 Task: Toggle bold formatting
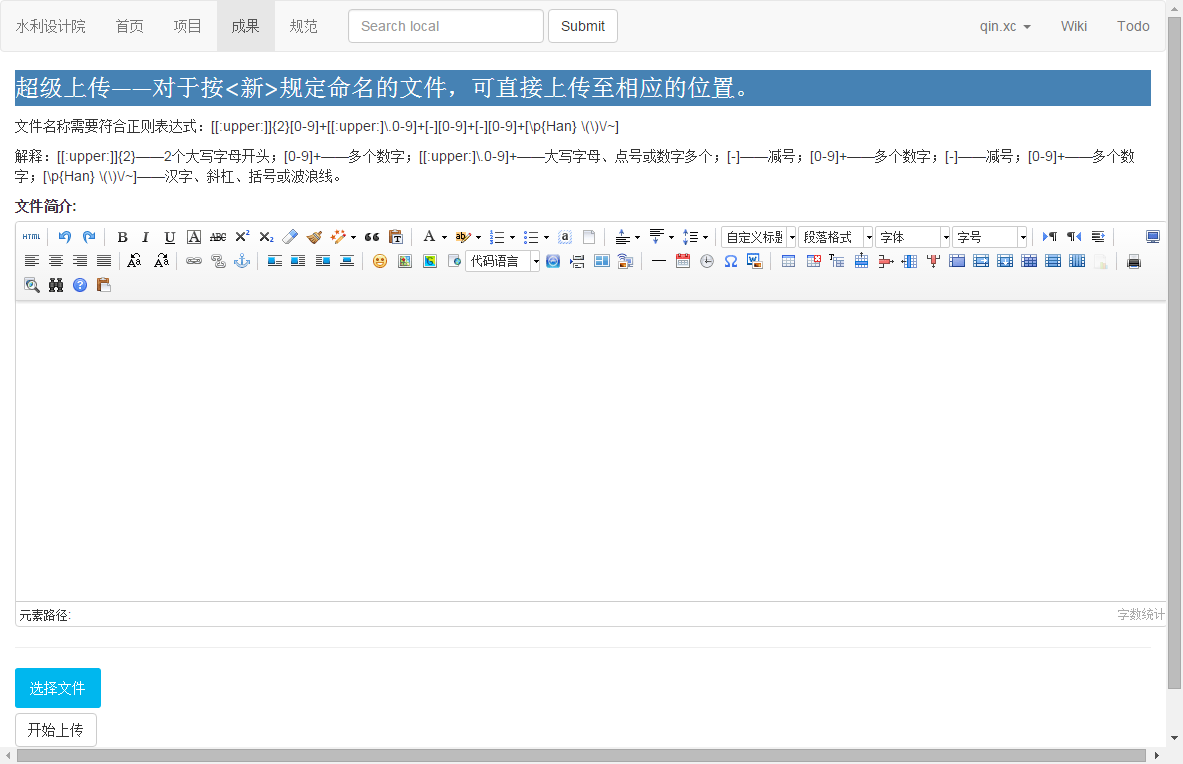(122, 237)
